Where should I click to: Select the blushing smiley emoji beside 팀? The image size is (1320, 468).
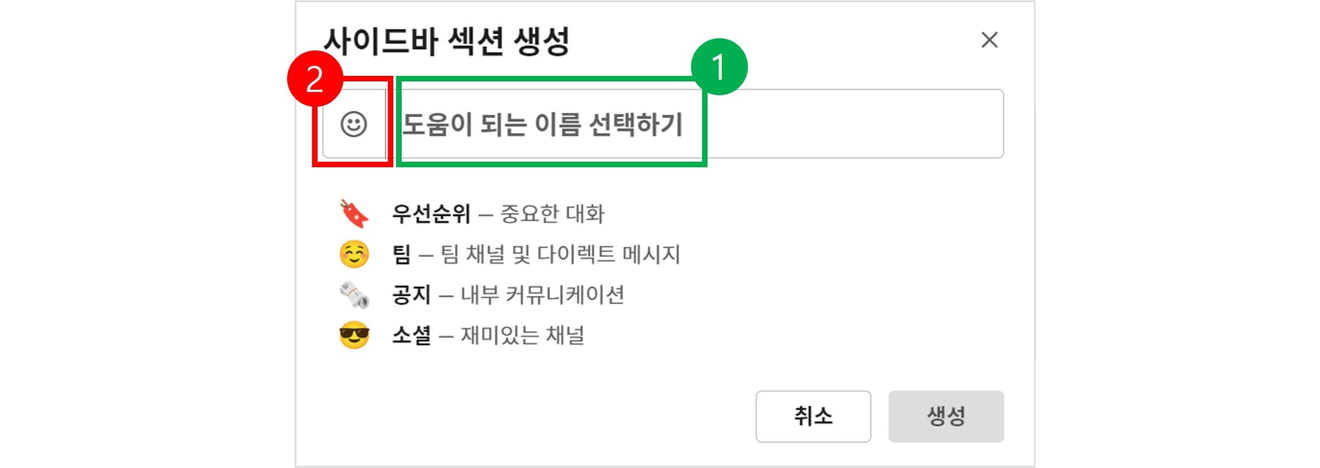354,255
